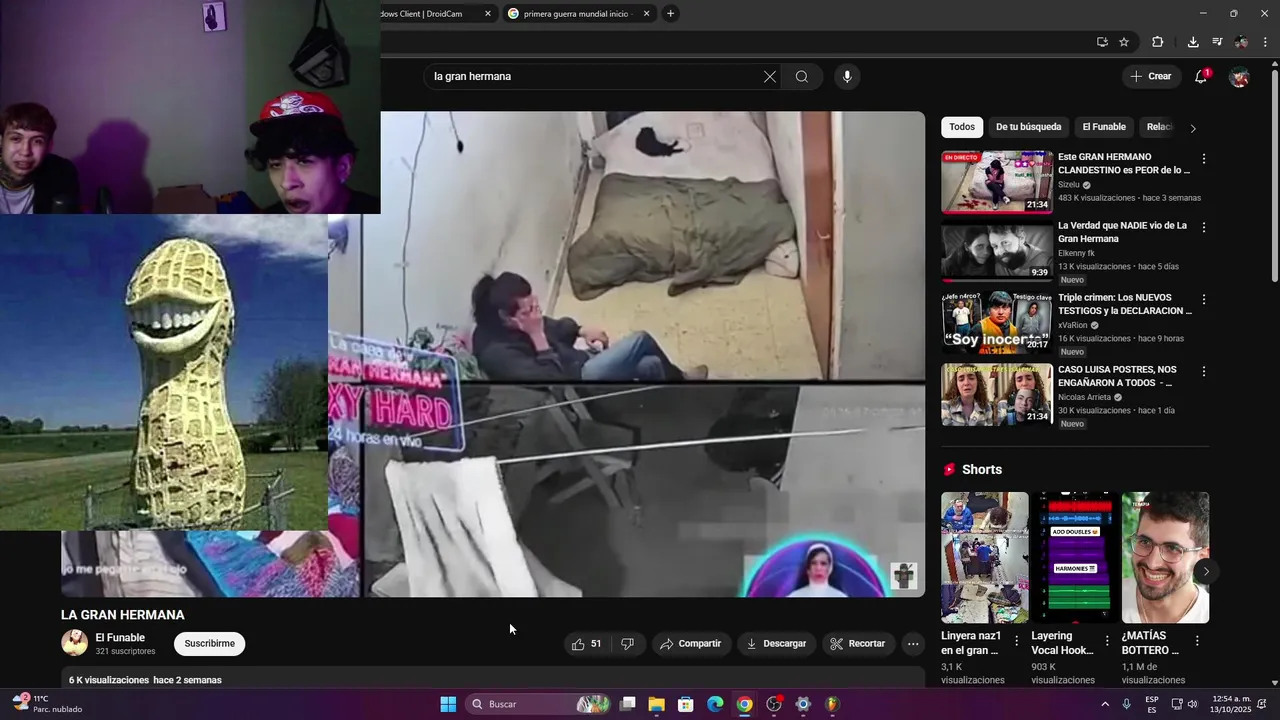Open options for Triple crimen video

[1204, 300]
